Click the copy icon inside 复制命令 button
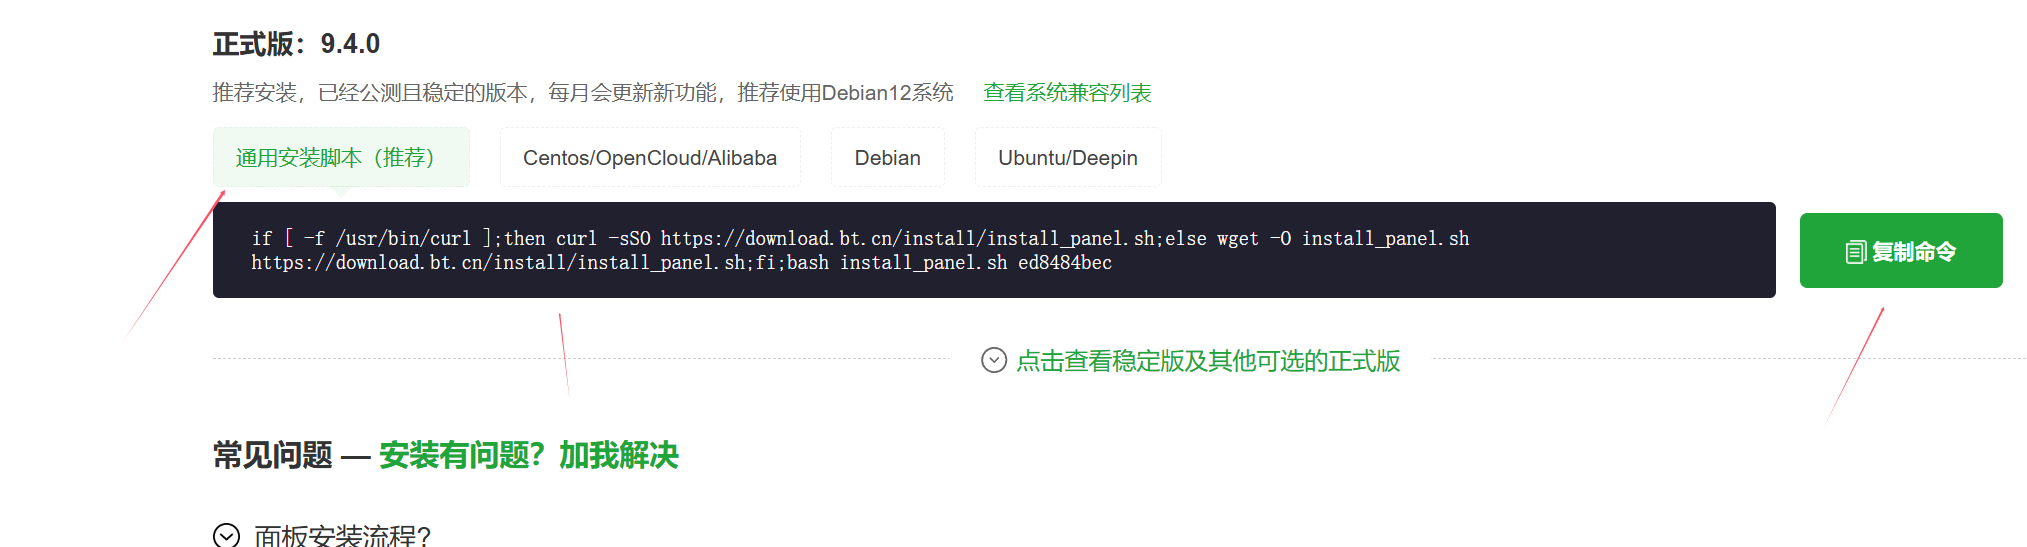This screenshot has height=547, width=2027. pyautogui.click(x=1855, y=252)
